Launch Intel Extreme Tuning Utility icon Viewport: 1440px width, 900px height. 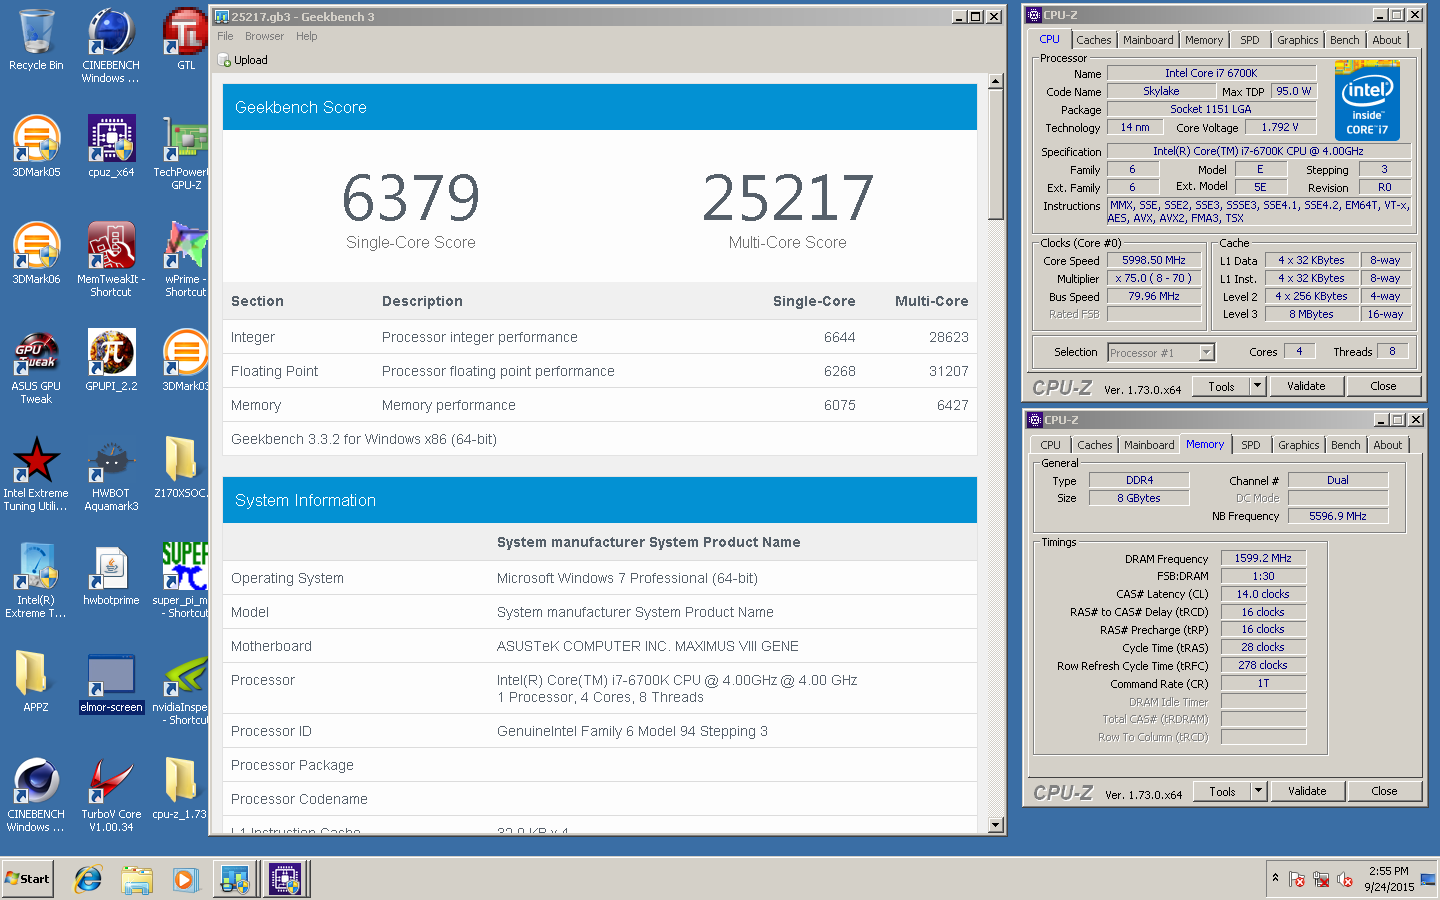coord(36,474)
